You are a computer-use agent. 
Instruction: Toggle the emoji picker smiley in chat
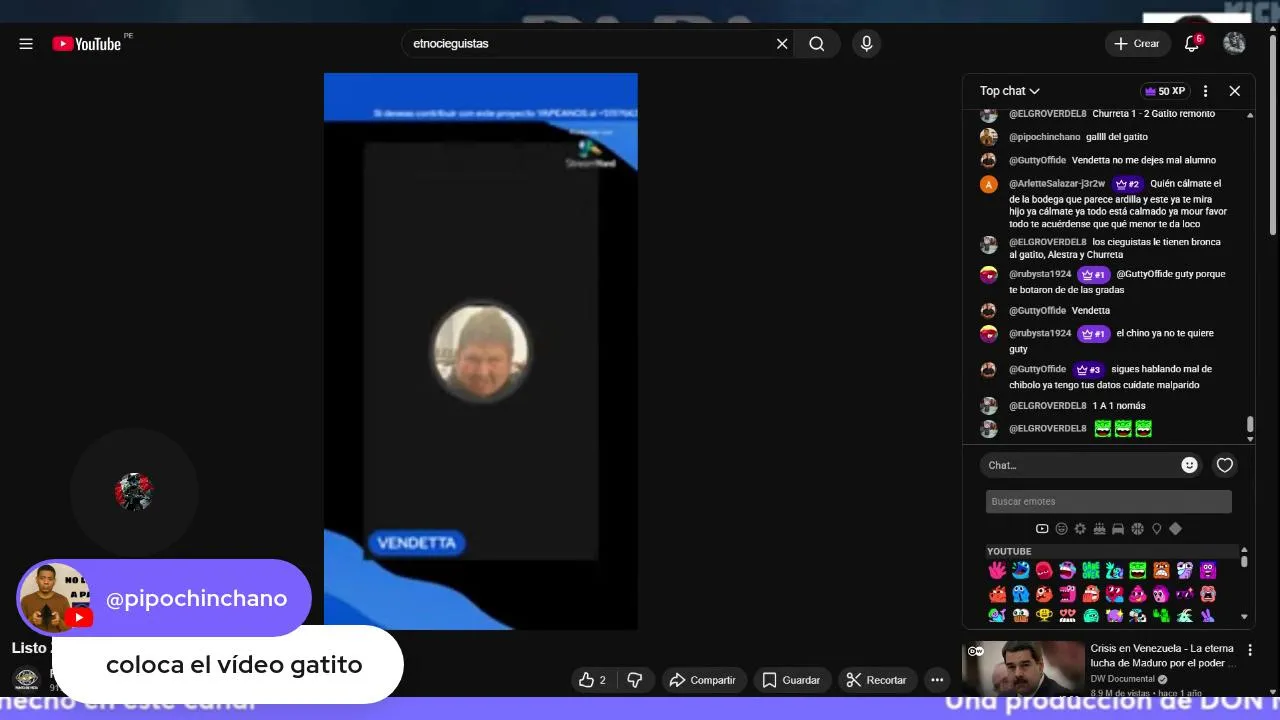1189,465
